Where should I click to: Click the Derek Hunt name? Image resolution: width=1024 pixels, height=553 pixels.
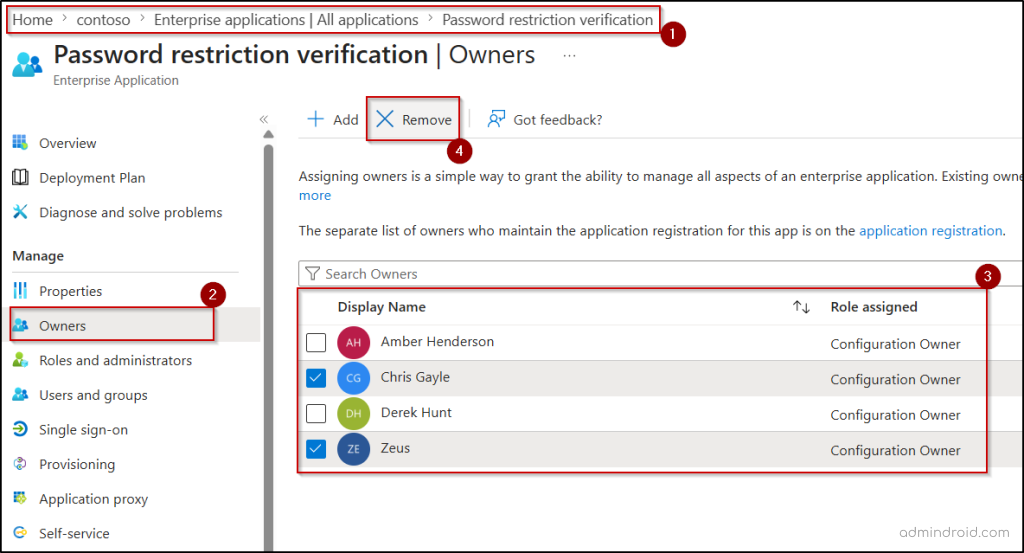(x=416, y=413)
